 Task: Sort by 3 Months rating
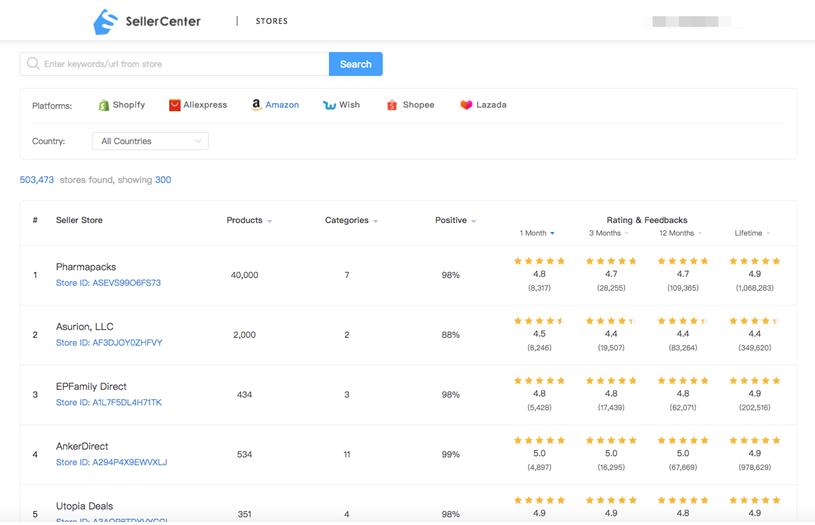609,233
